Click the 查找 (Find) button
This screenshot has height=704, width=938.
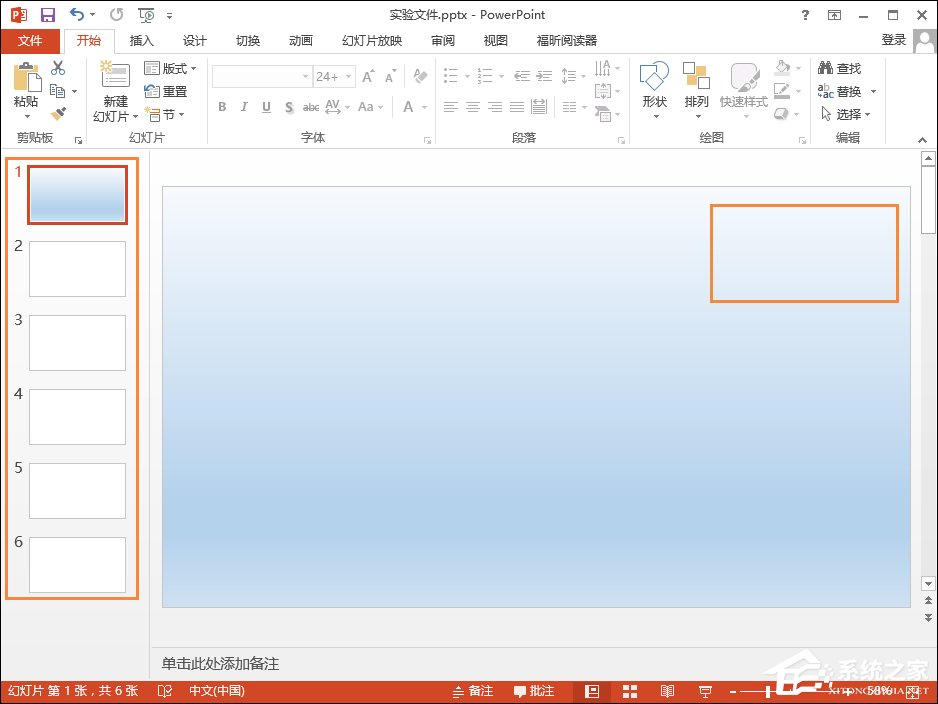coord(846,68)
